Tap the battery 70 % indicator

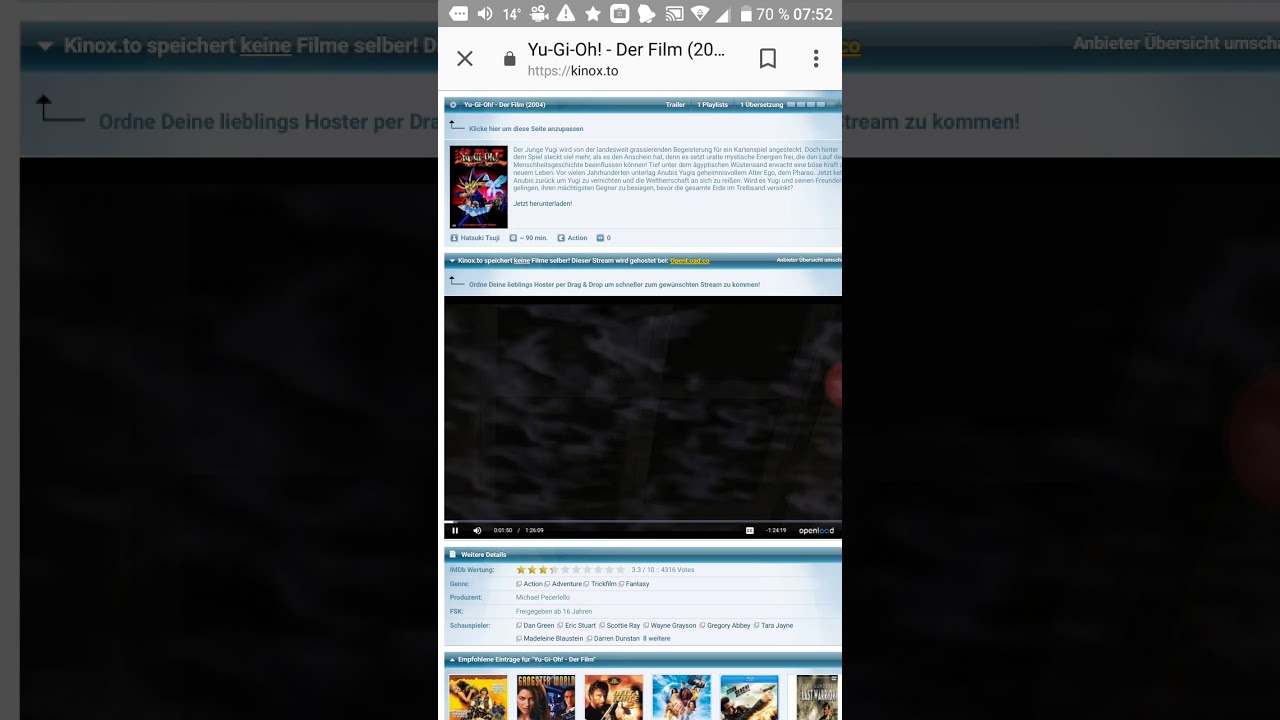(764, 14)
